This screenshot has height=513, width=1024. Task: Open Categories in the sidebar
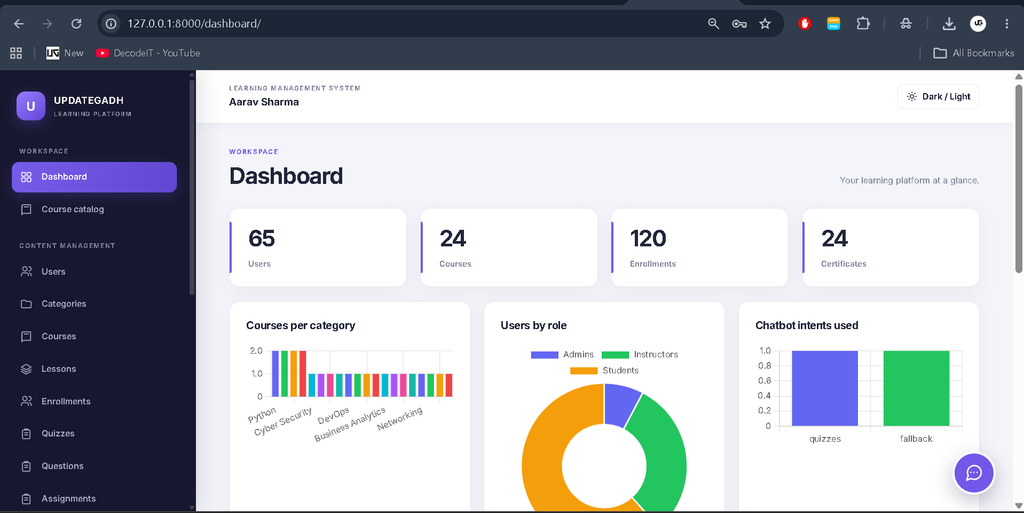pyautogui.click(x=94, y=304)
